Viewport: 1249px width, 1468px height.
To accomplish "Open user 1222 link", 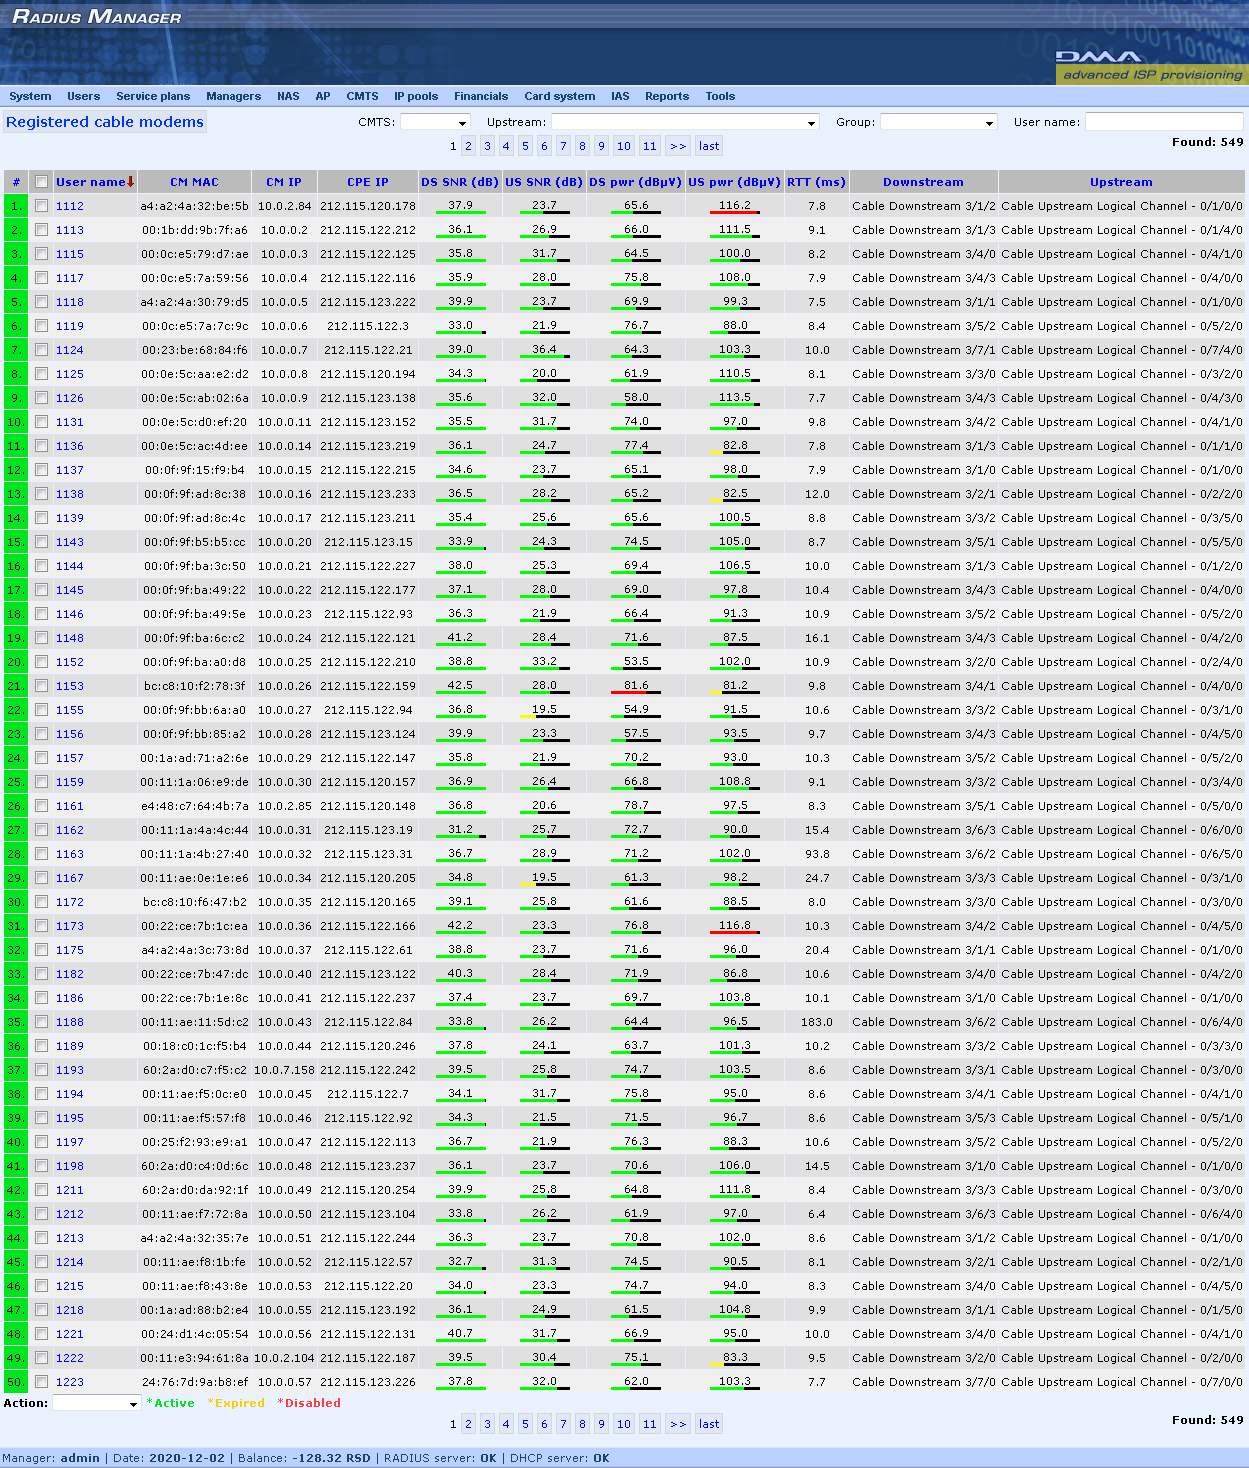I will point(70,1358).
